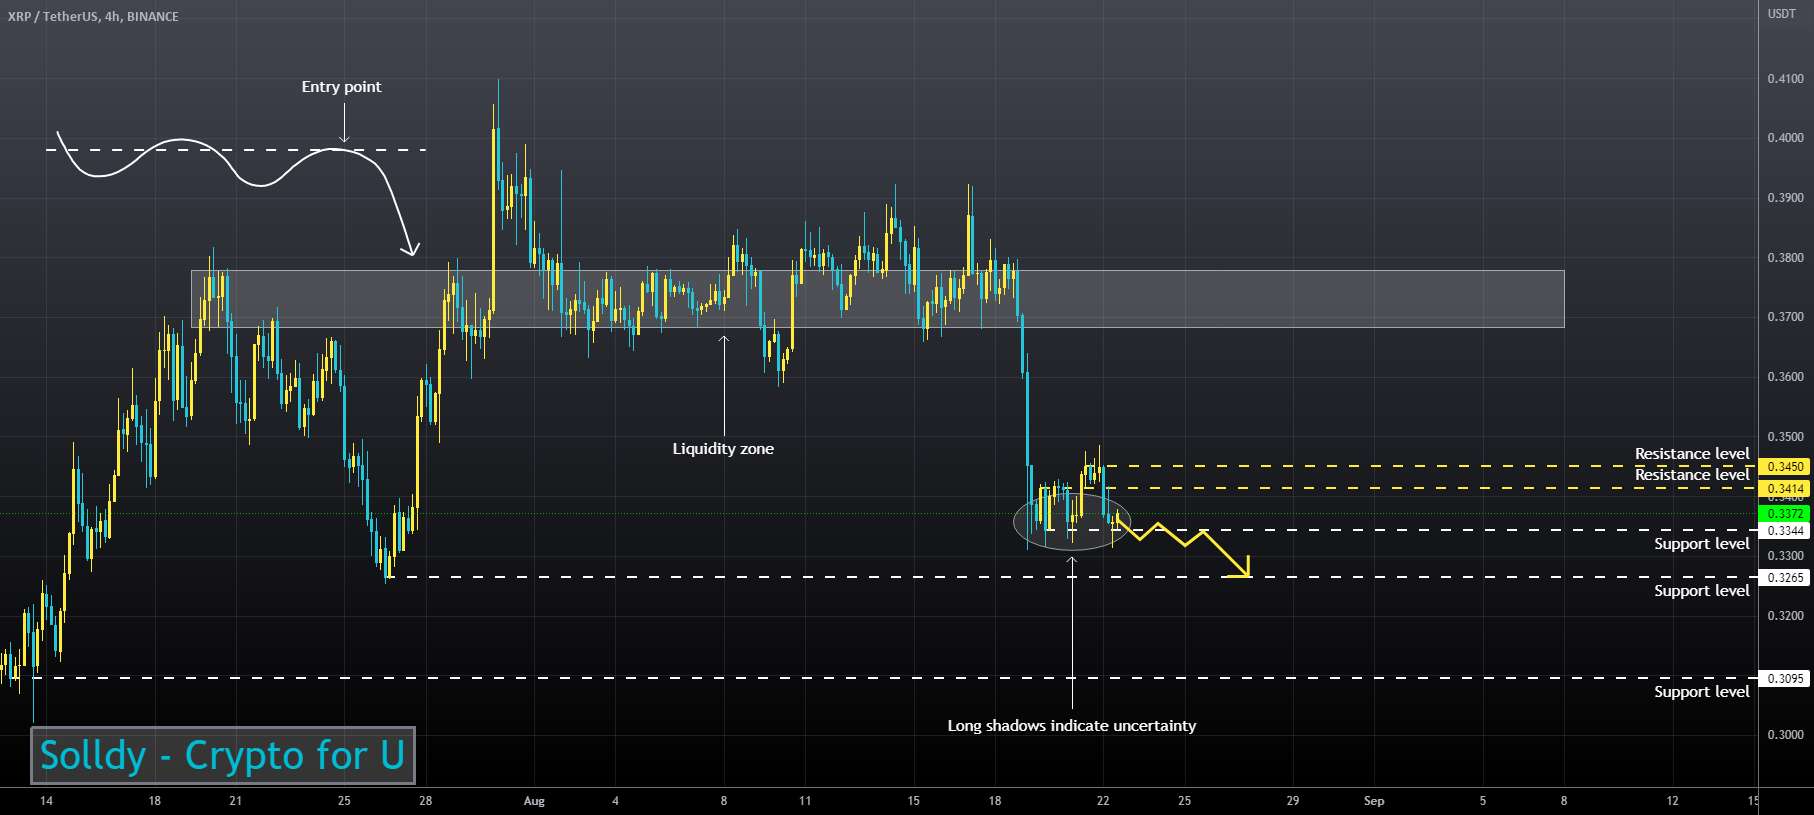Select the 0.3265 support price tag
Screen dimensions: 1814x815
coord(1785,578)
